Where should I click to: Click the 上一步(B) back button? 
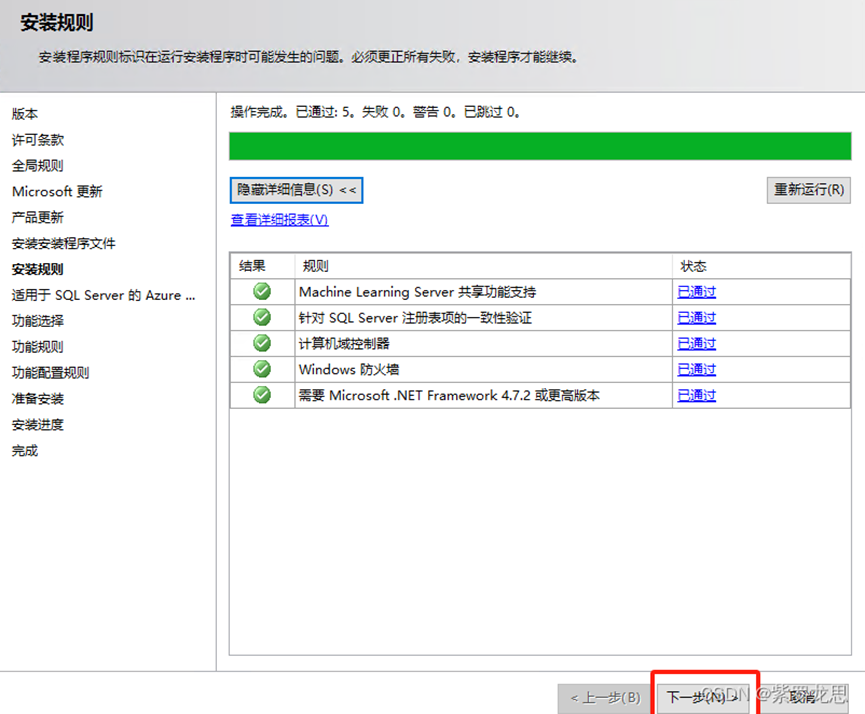click(605, 698)
